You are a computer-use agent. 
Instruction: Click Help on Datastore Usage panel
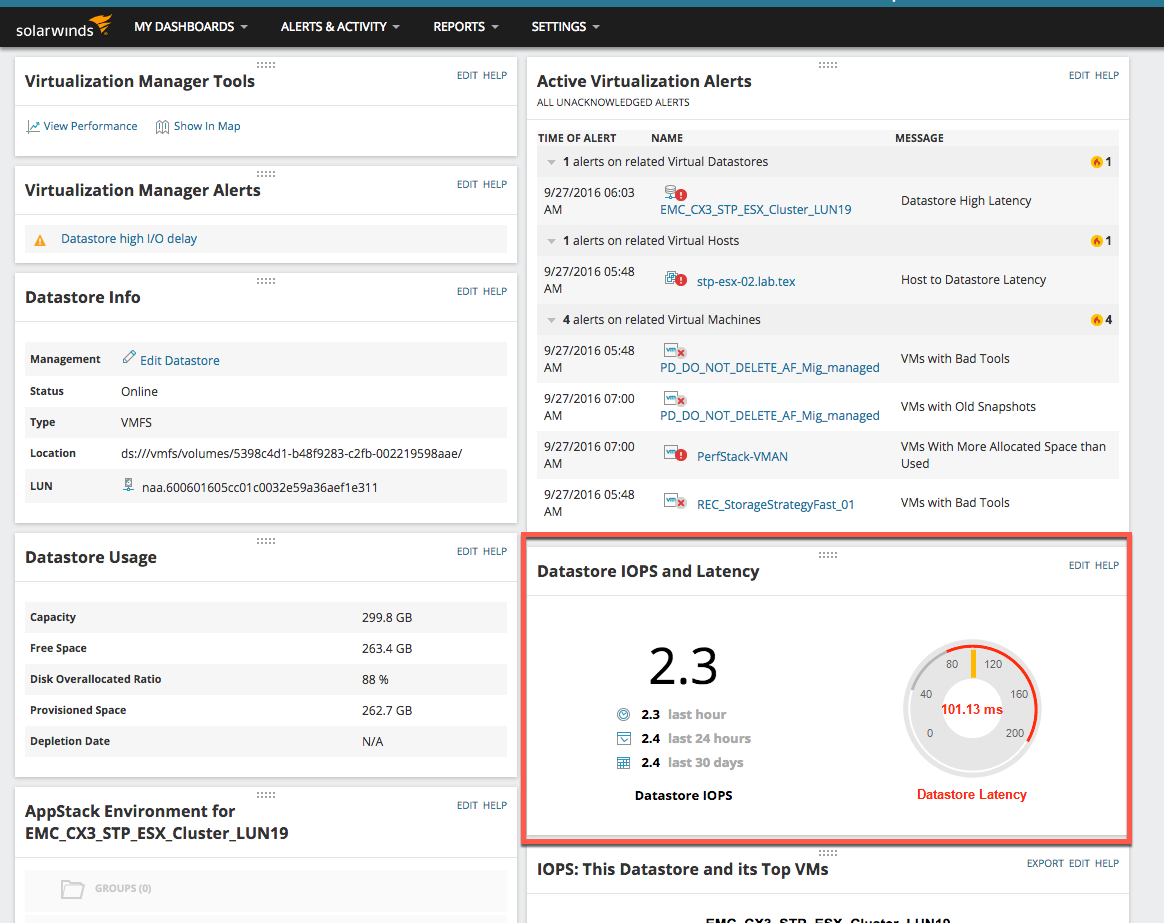[x=495, y=551]
